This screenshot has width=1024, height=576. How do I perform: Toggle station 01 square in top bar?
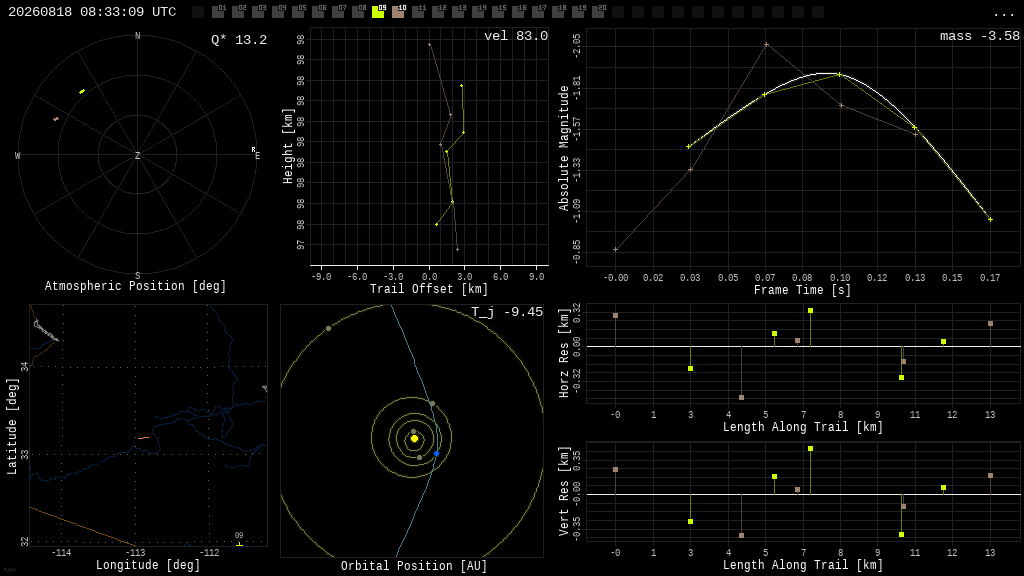coord(218,12)
